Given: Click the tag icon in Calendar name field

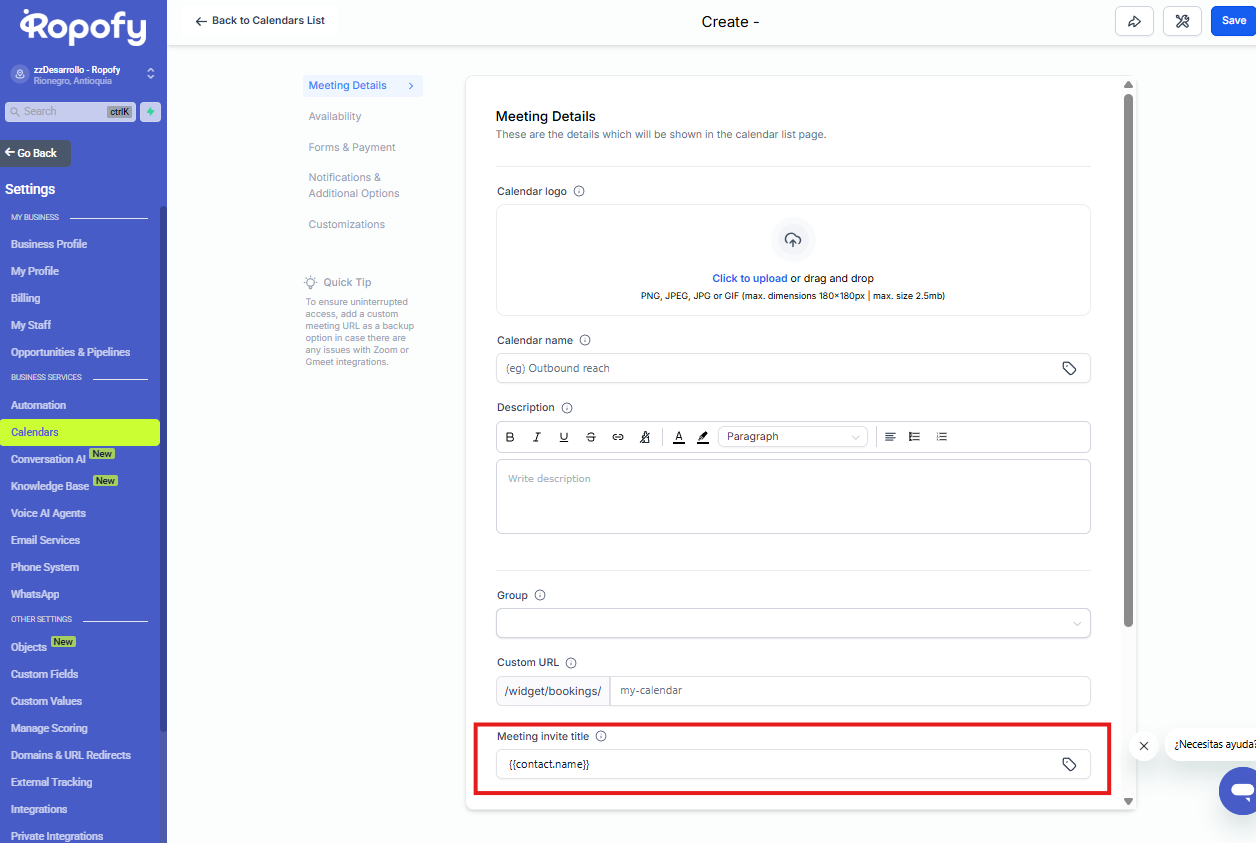Looking at the screenshot, I should click(x=1069, y=368).
